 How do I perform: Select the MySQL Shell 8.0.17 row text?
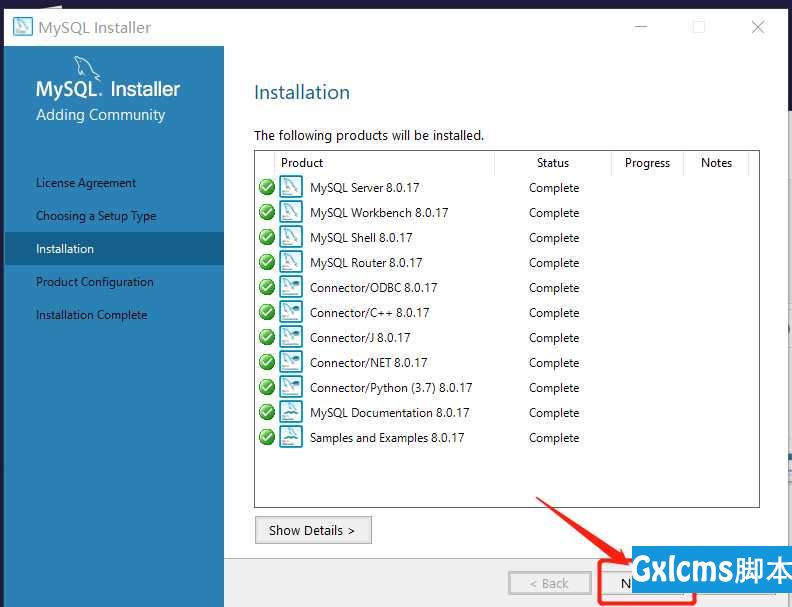(361, 238)
